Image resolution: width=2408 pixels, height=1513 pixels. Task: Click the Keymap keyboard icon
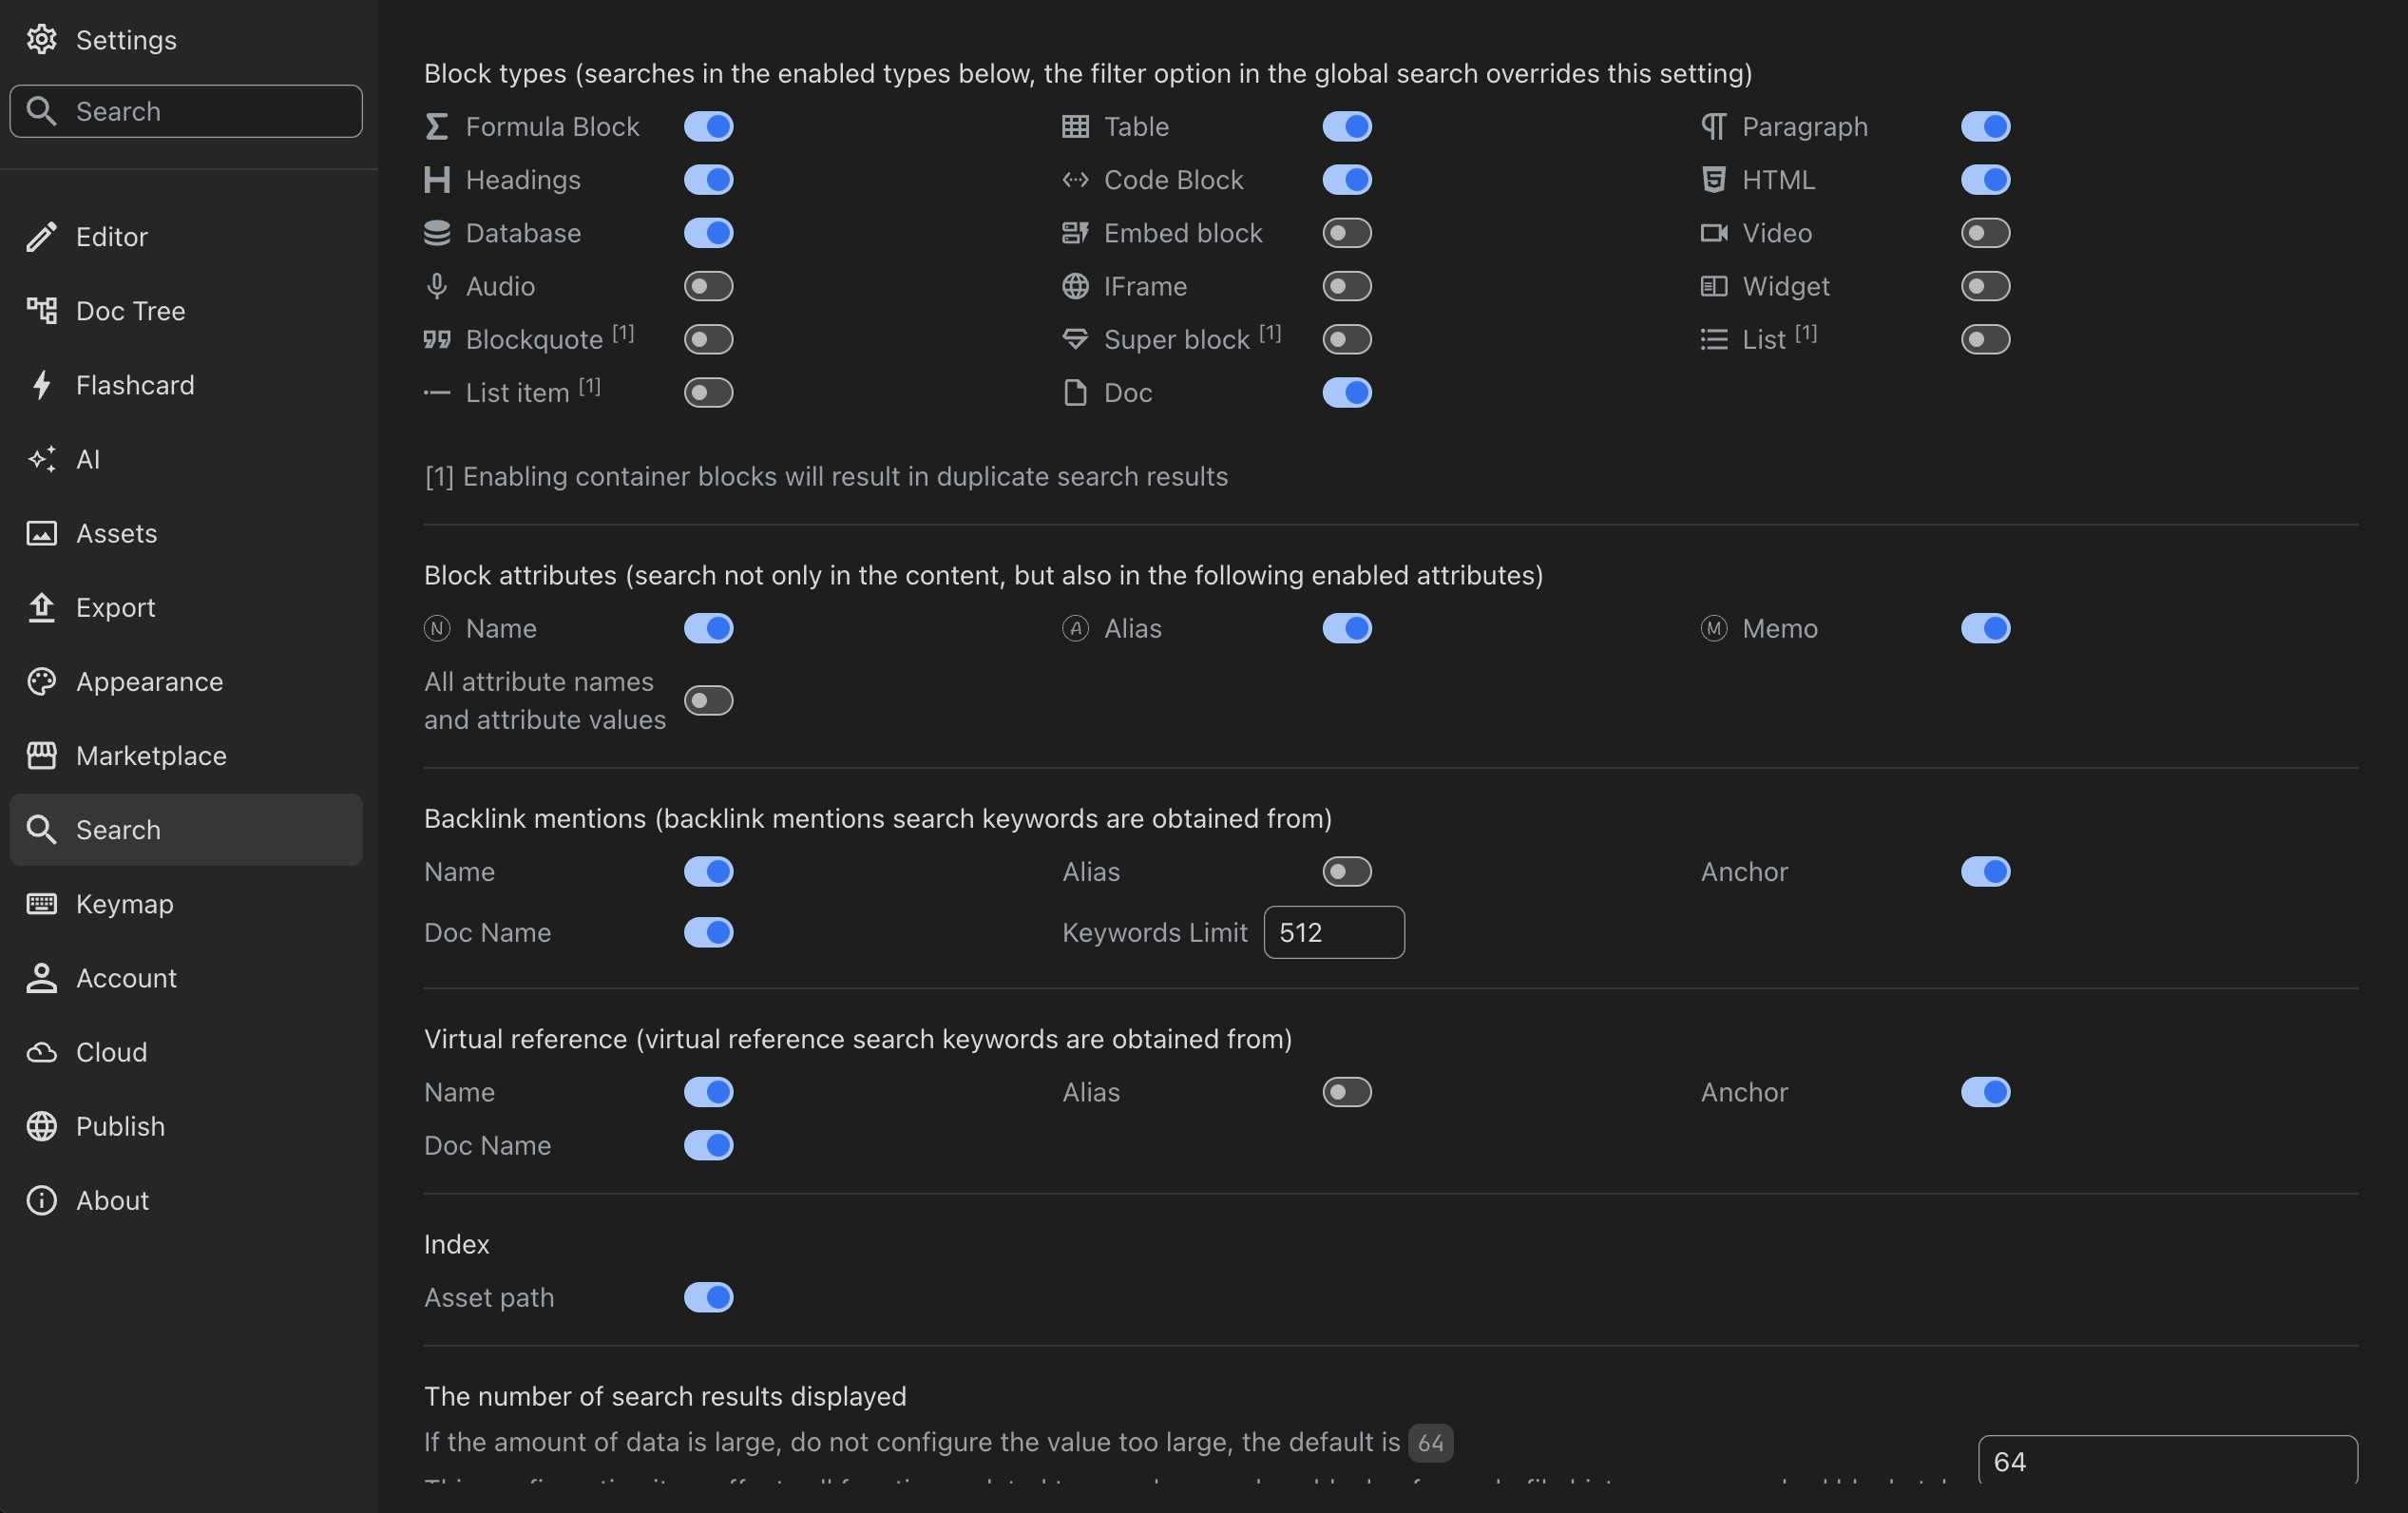click(41, 903)
